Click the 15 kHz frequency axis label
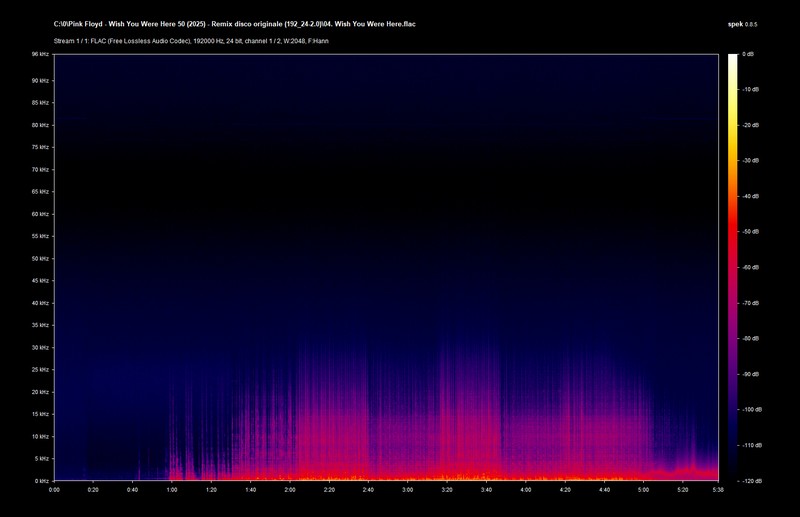 (x=40, y=414)
